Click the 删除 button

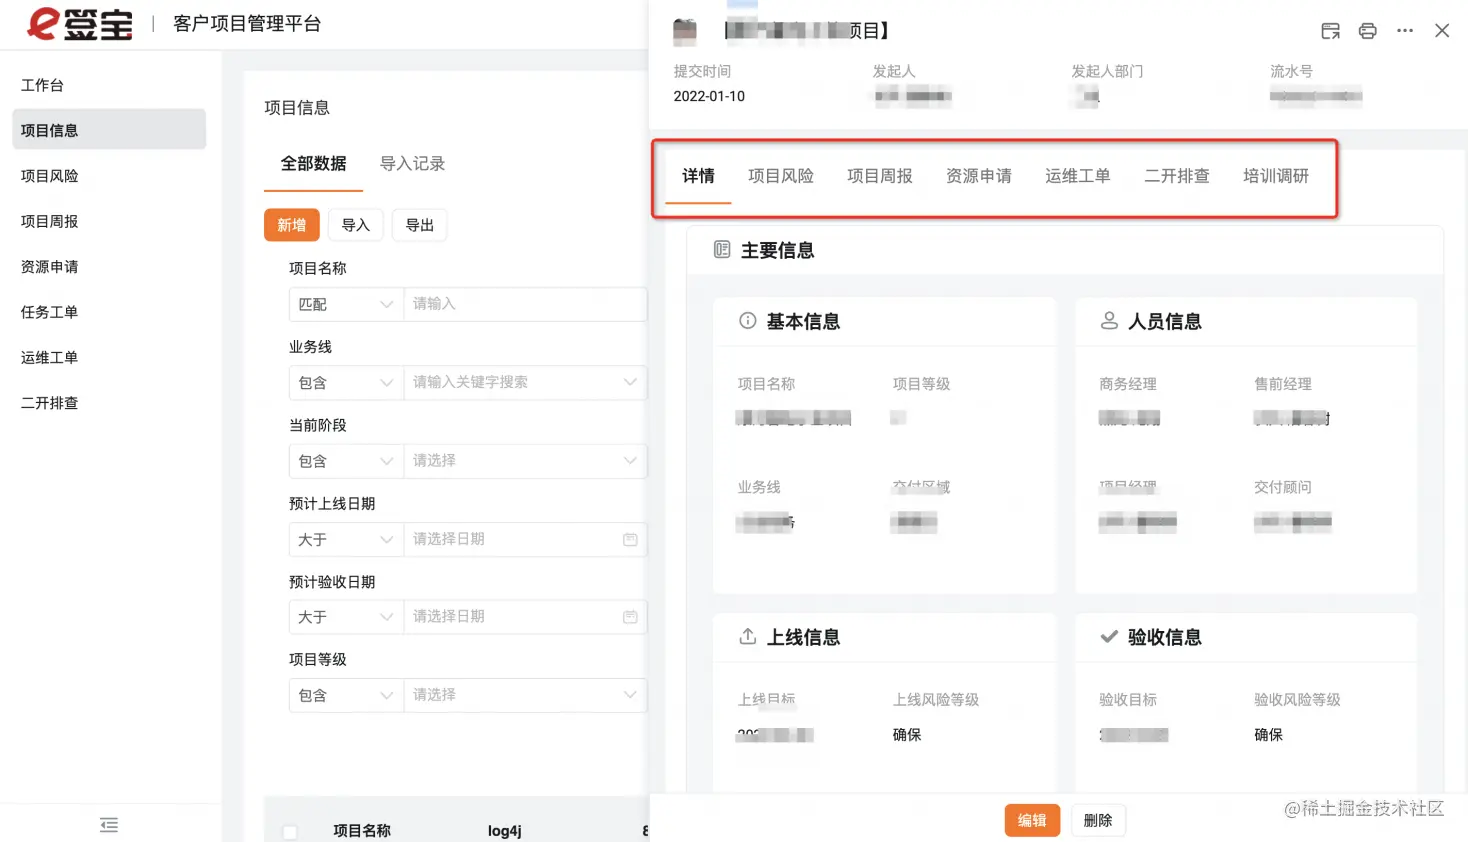point(1098,821)
